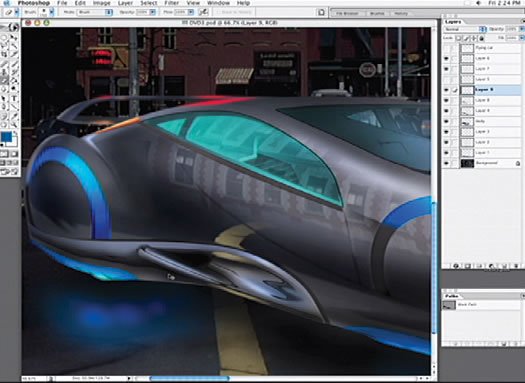525x383 pixels.
Task: Select the Hand tool
Action: point(4,125)
